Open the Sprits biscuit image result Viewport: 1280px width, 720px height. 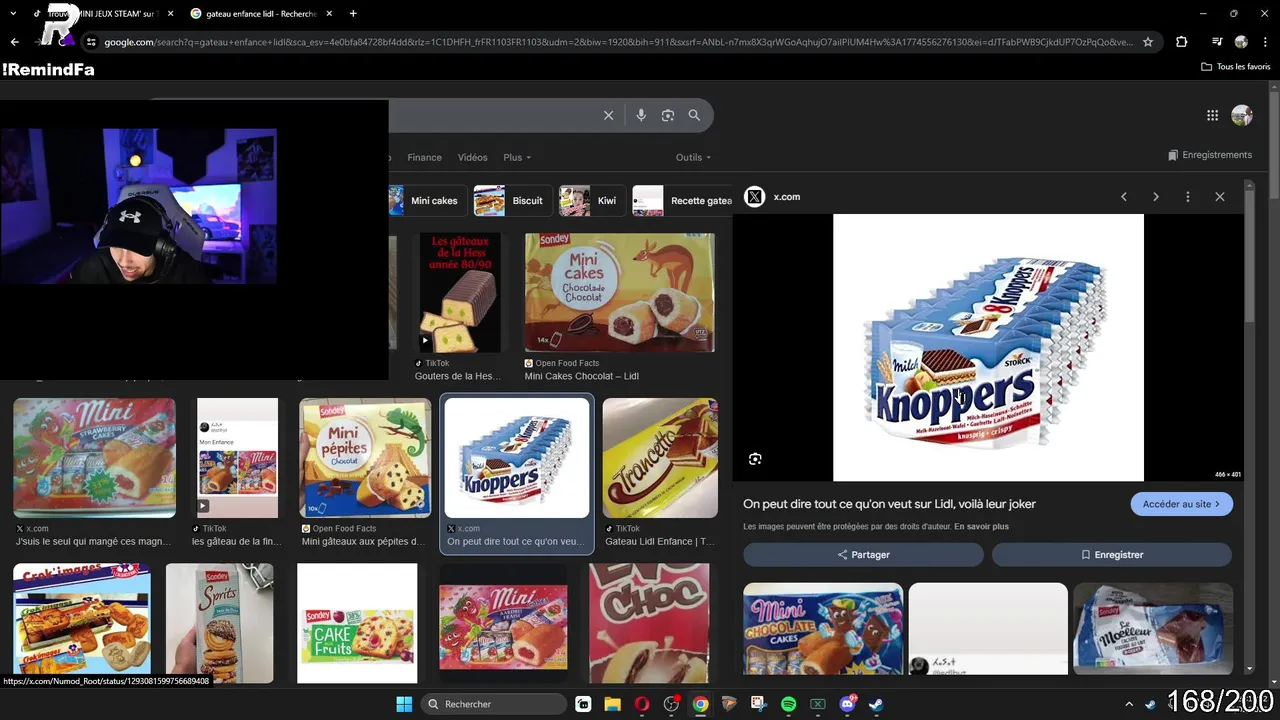[x=219, y=623]
